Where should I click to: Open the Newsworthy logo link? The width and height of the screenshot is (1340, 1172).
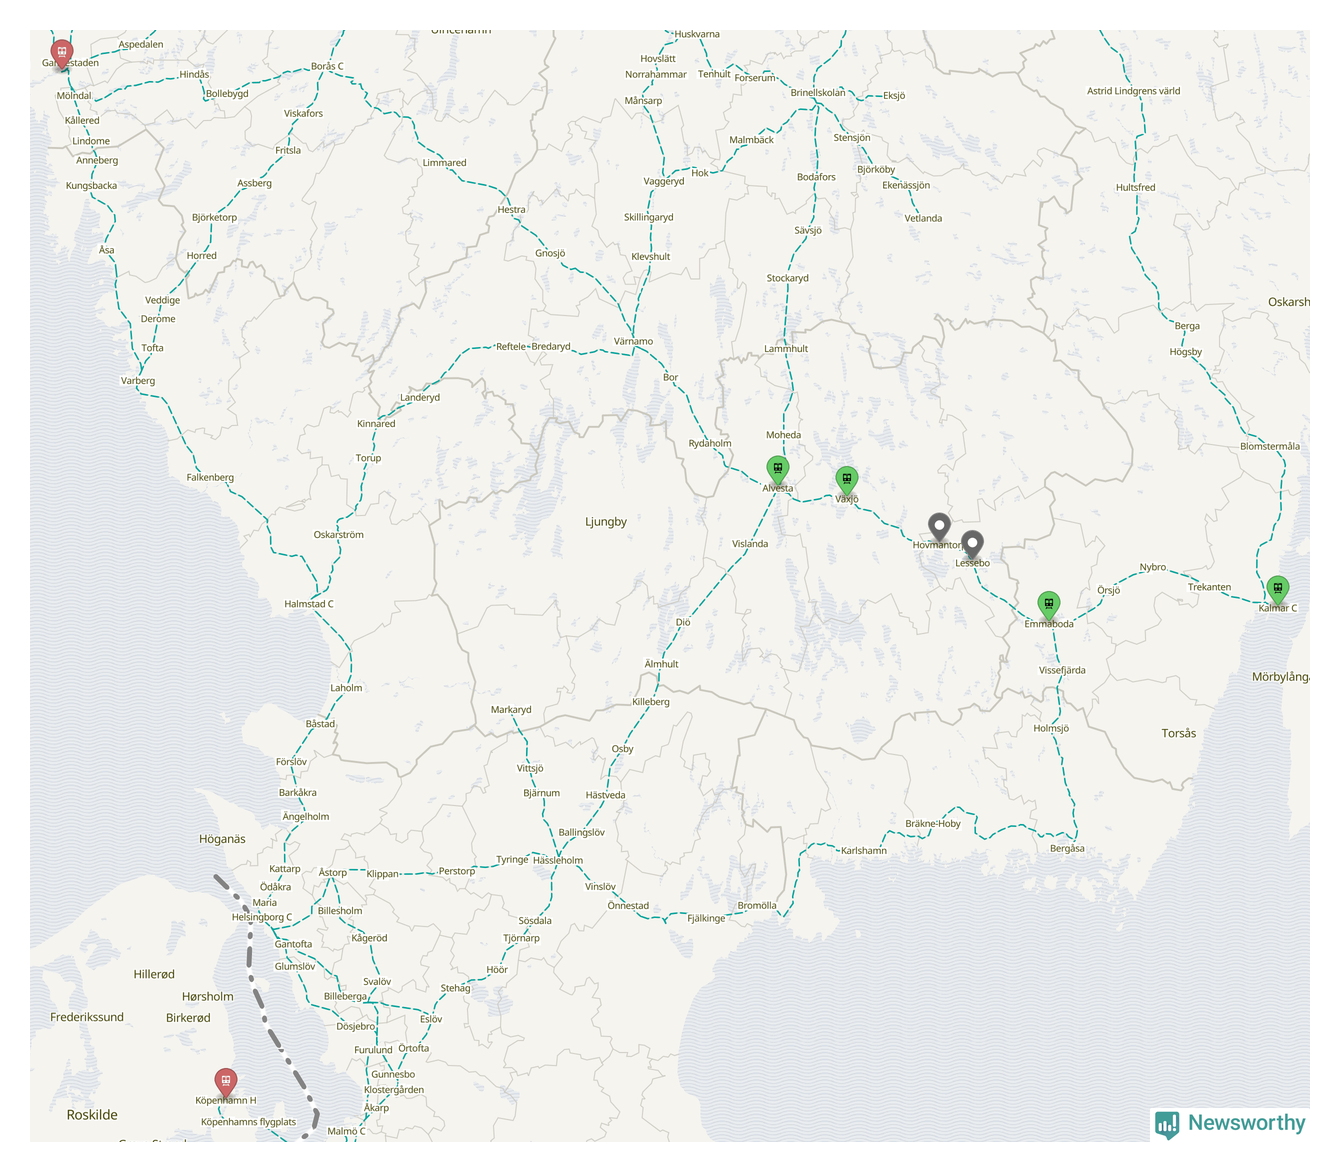click(x=1230, y=1124)
